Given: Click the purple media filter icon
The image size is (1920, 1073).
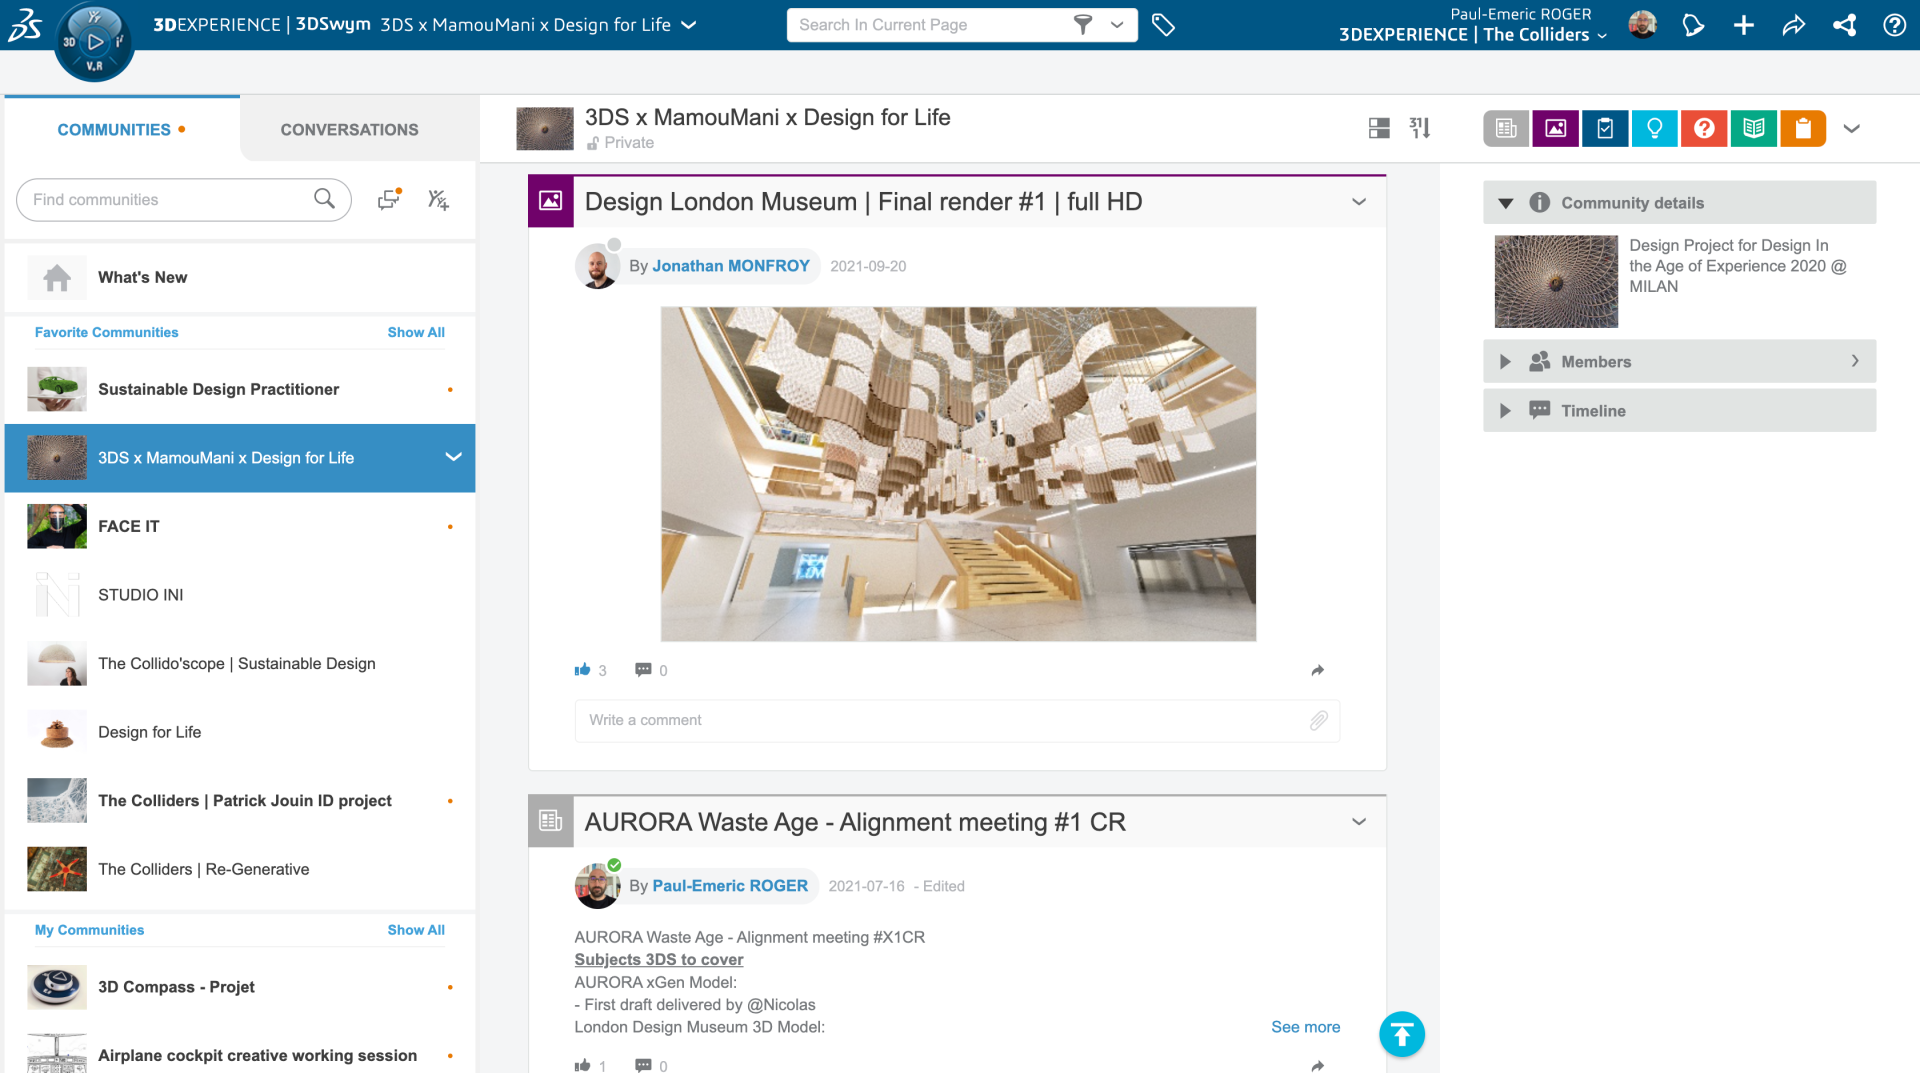Looking at the screenshot, I should click(x=1555, y=128).
